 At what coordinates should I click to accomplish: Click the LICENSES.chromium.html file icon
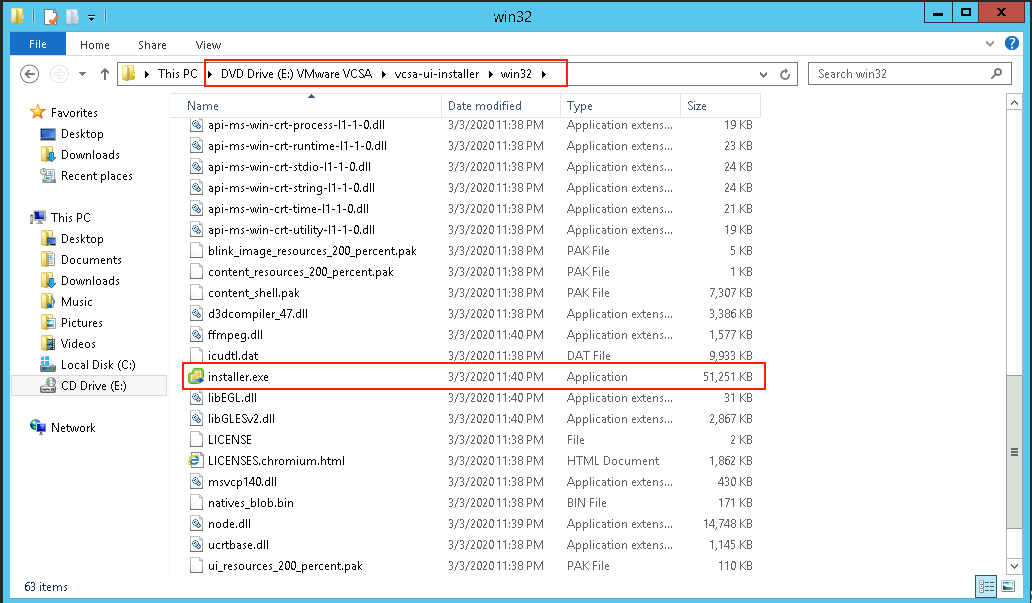[197, 461]
